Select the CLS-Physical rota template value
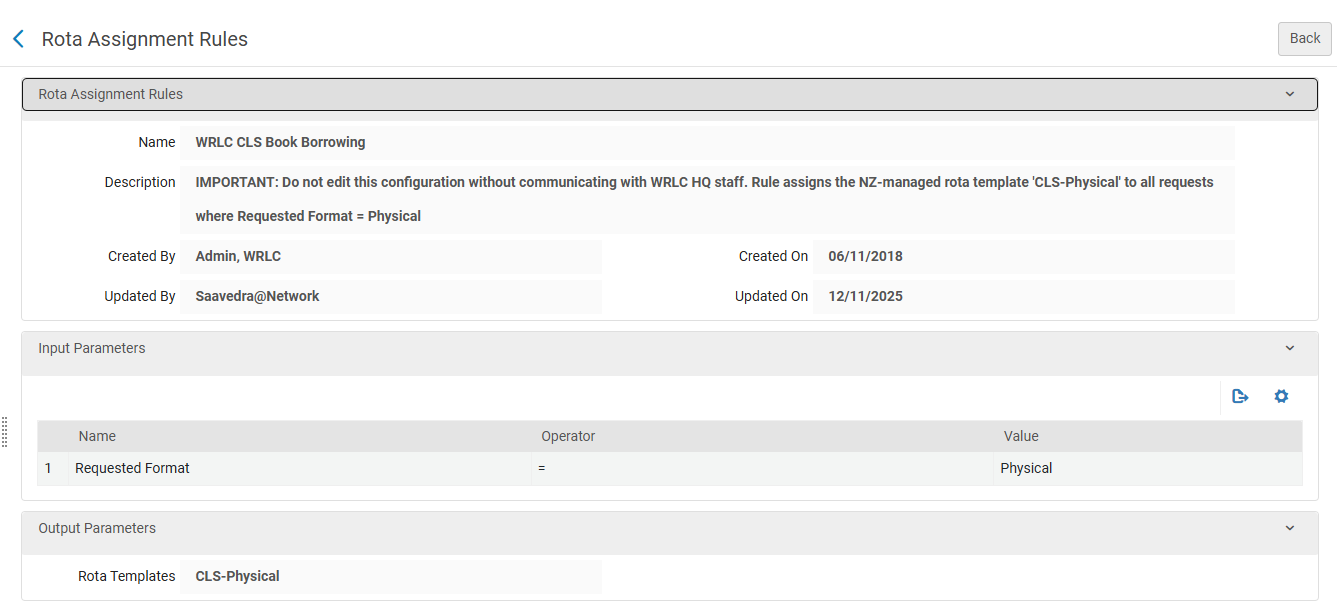This screenshot has width=1337, height=609. [237, 576]
